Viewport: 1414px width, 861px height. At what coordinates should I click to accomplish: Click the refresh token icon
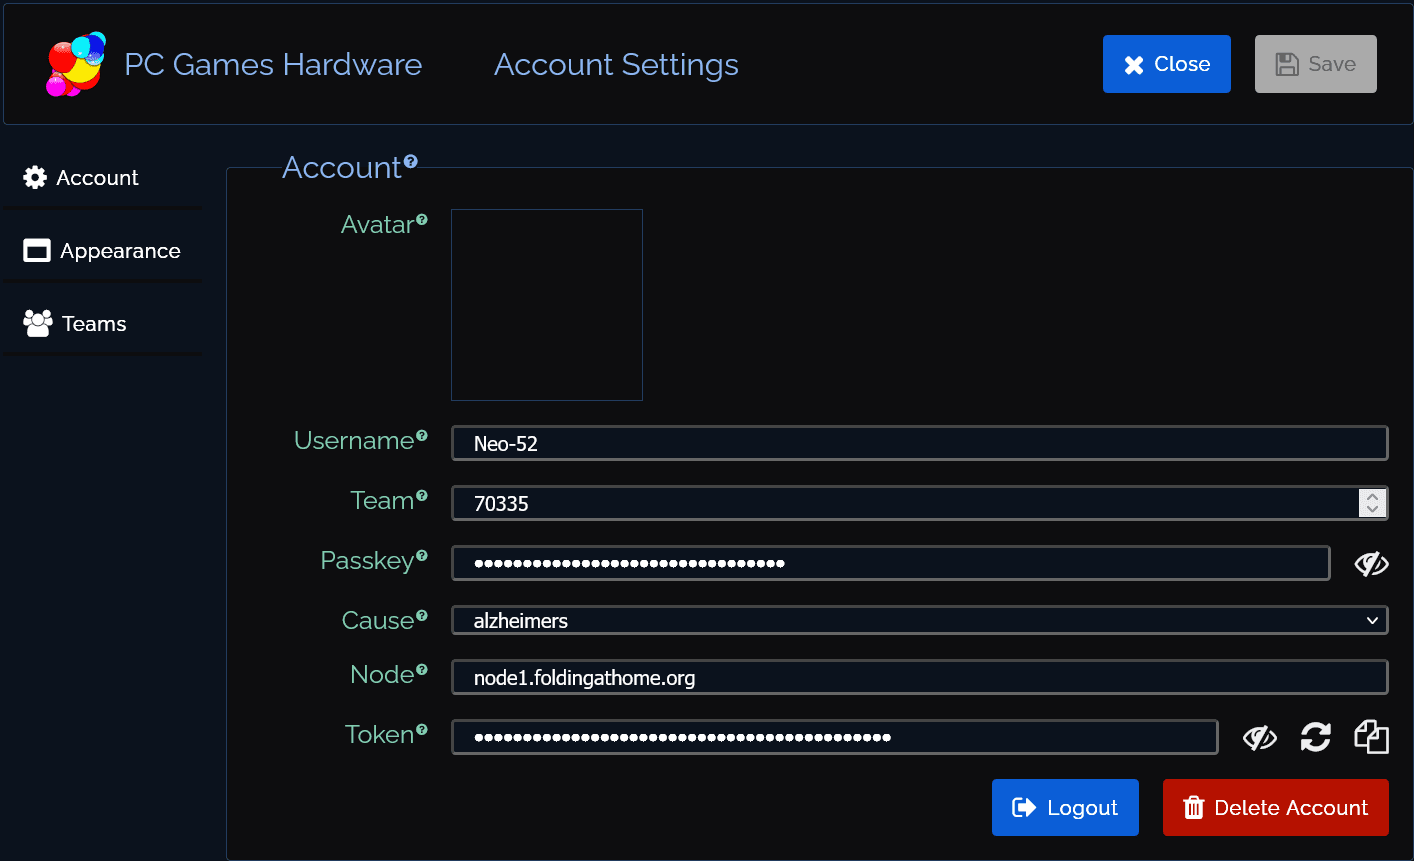[x=1315, y=737]
